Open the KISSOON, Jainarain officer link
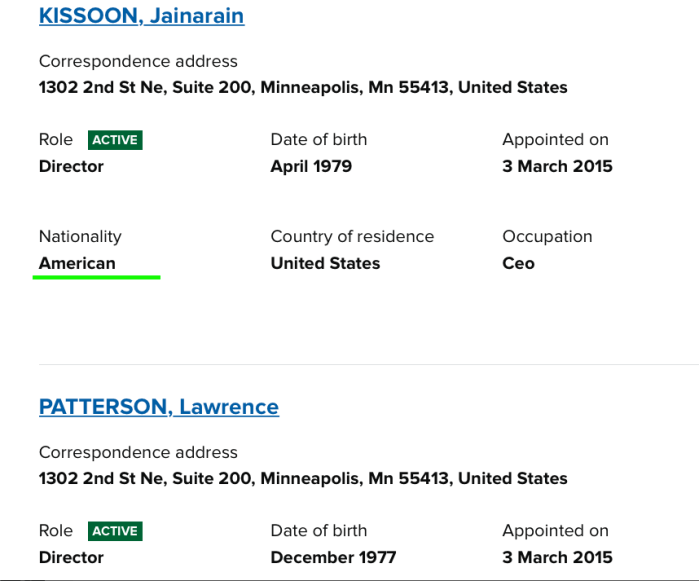Image resolution: width=699 pixels, height=581 pixels. click(x=141, y=16)
